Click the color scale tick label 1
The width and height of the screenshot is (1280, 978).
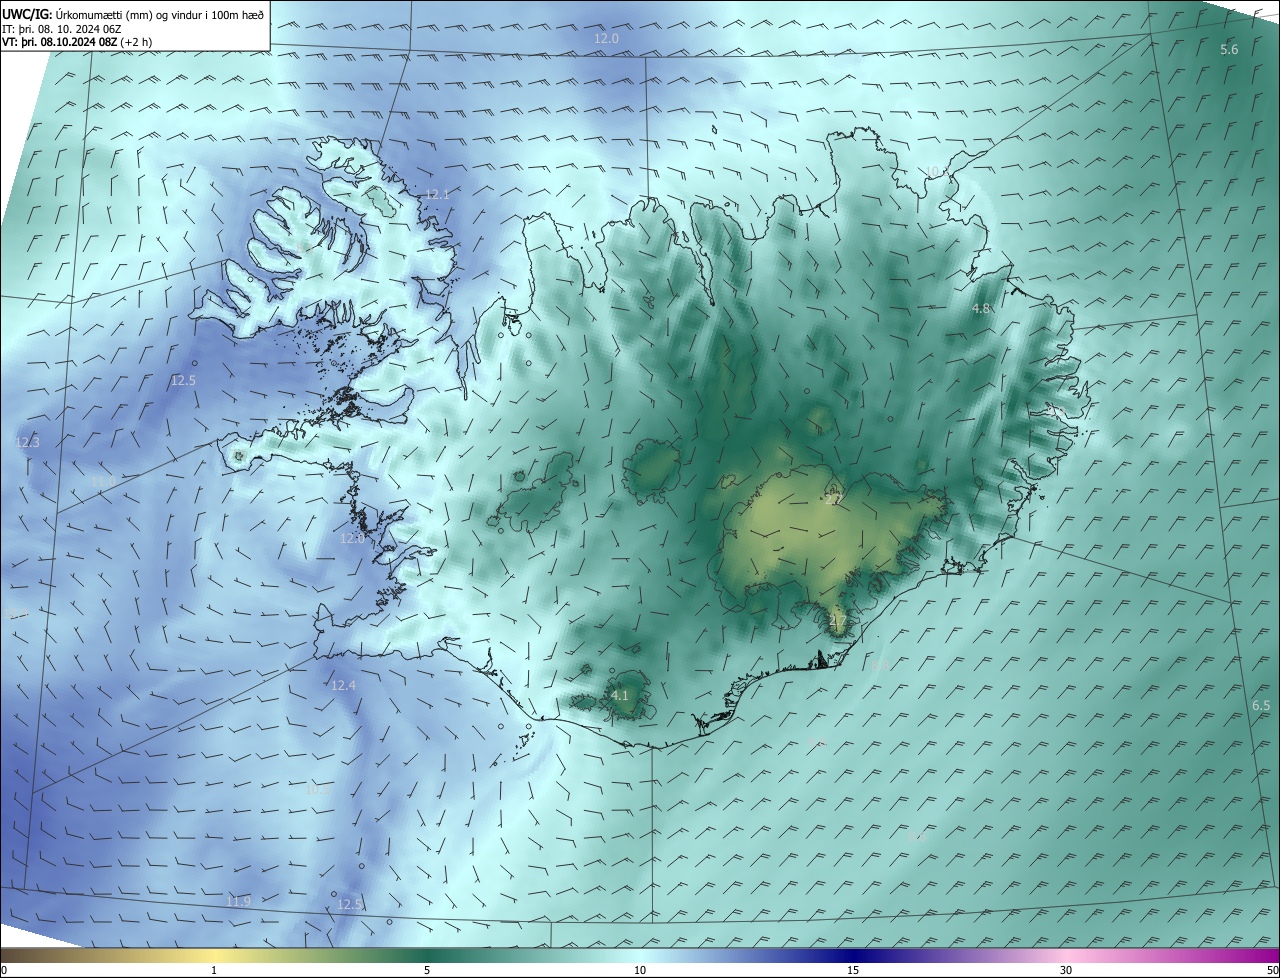point(214,970)
